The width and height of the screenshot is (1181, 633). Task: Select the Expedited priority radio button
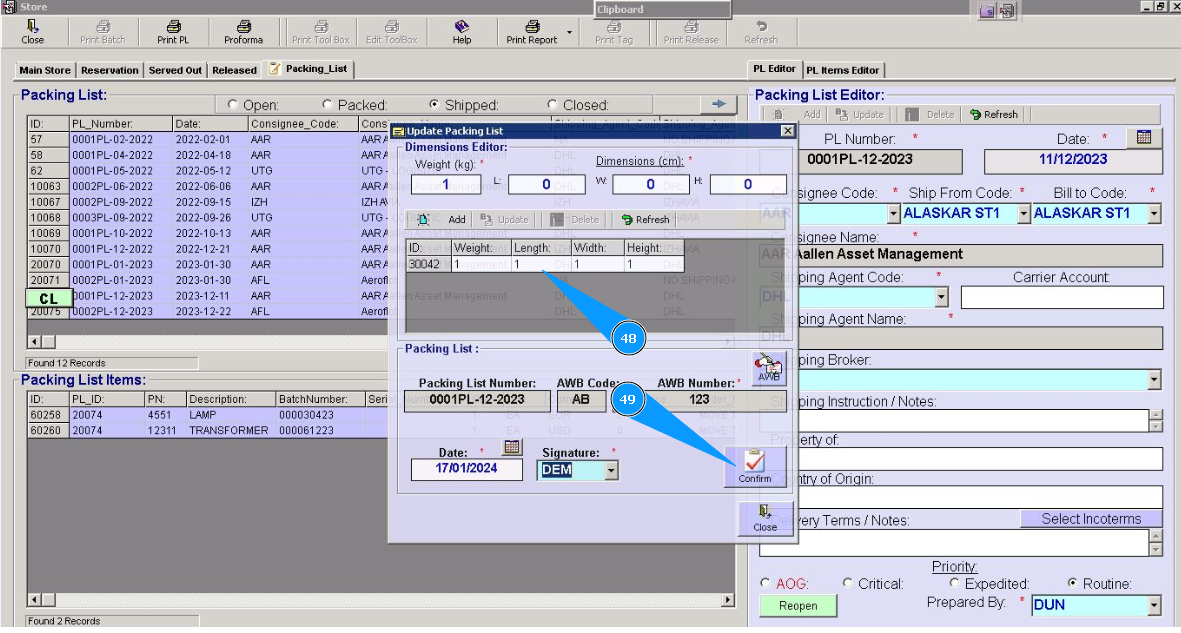point(955,583)
